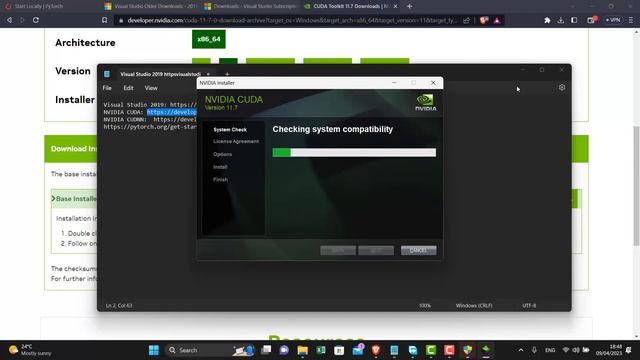Open Excel from taskbar

[321, 350]
